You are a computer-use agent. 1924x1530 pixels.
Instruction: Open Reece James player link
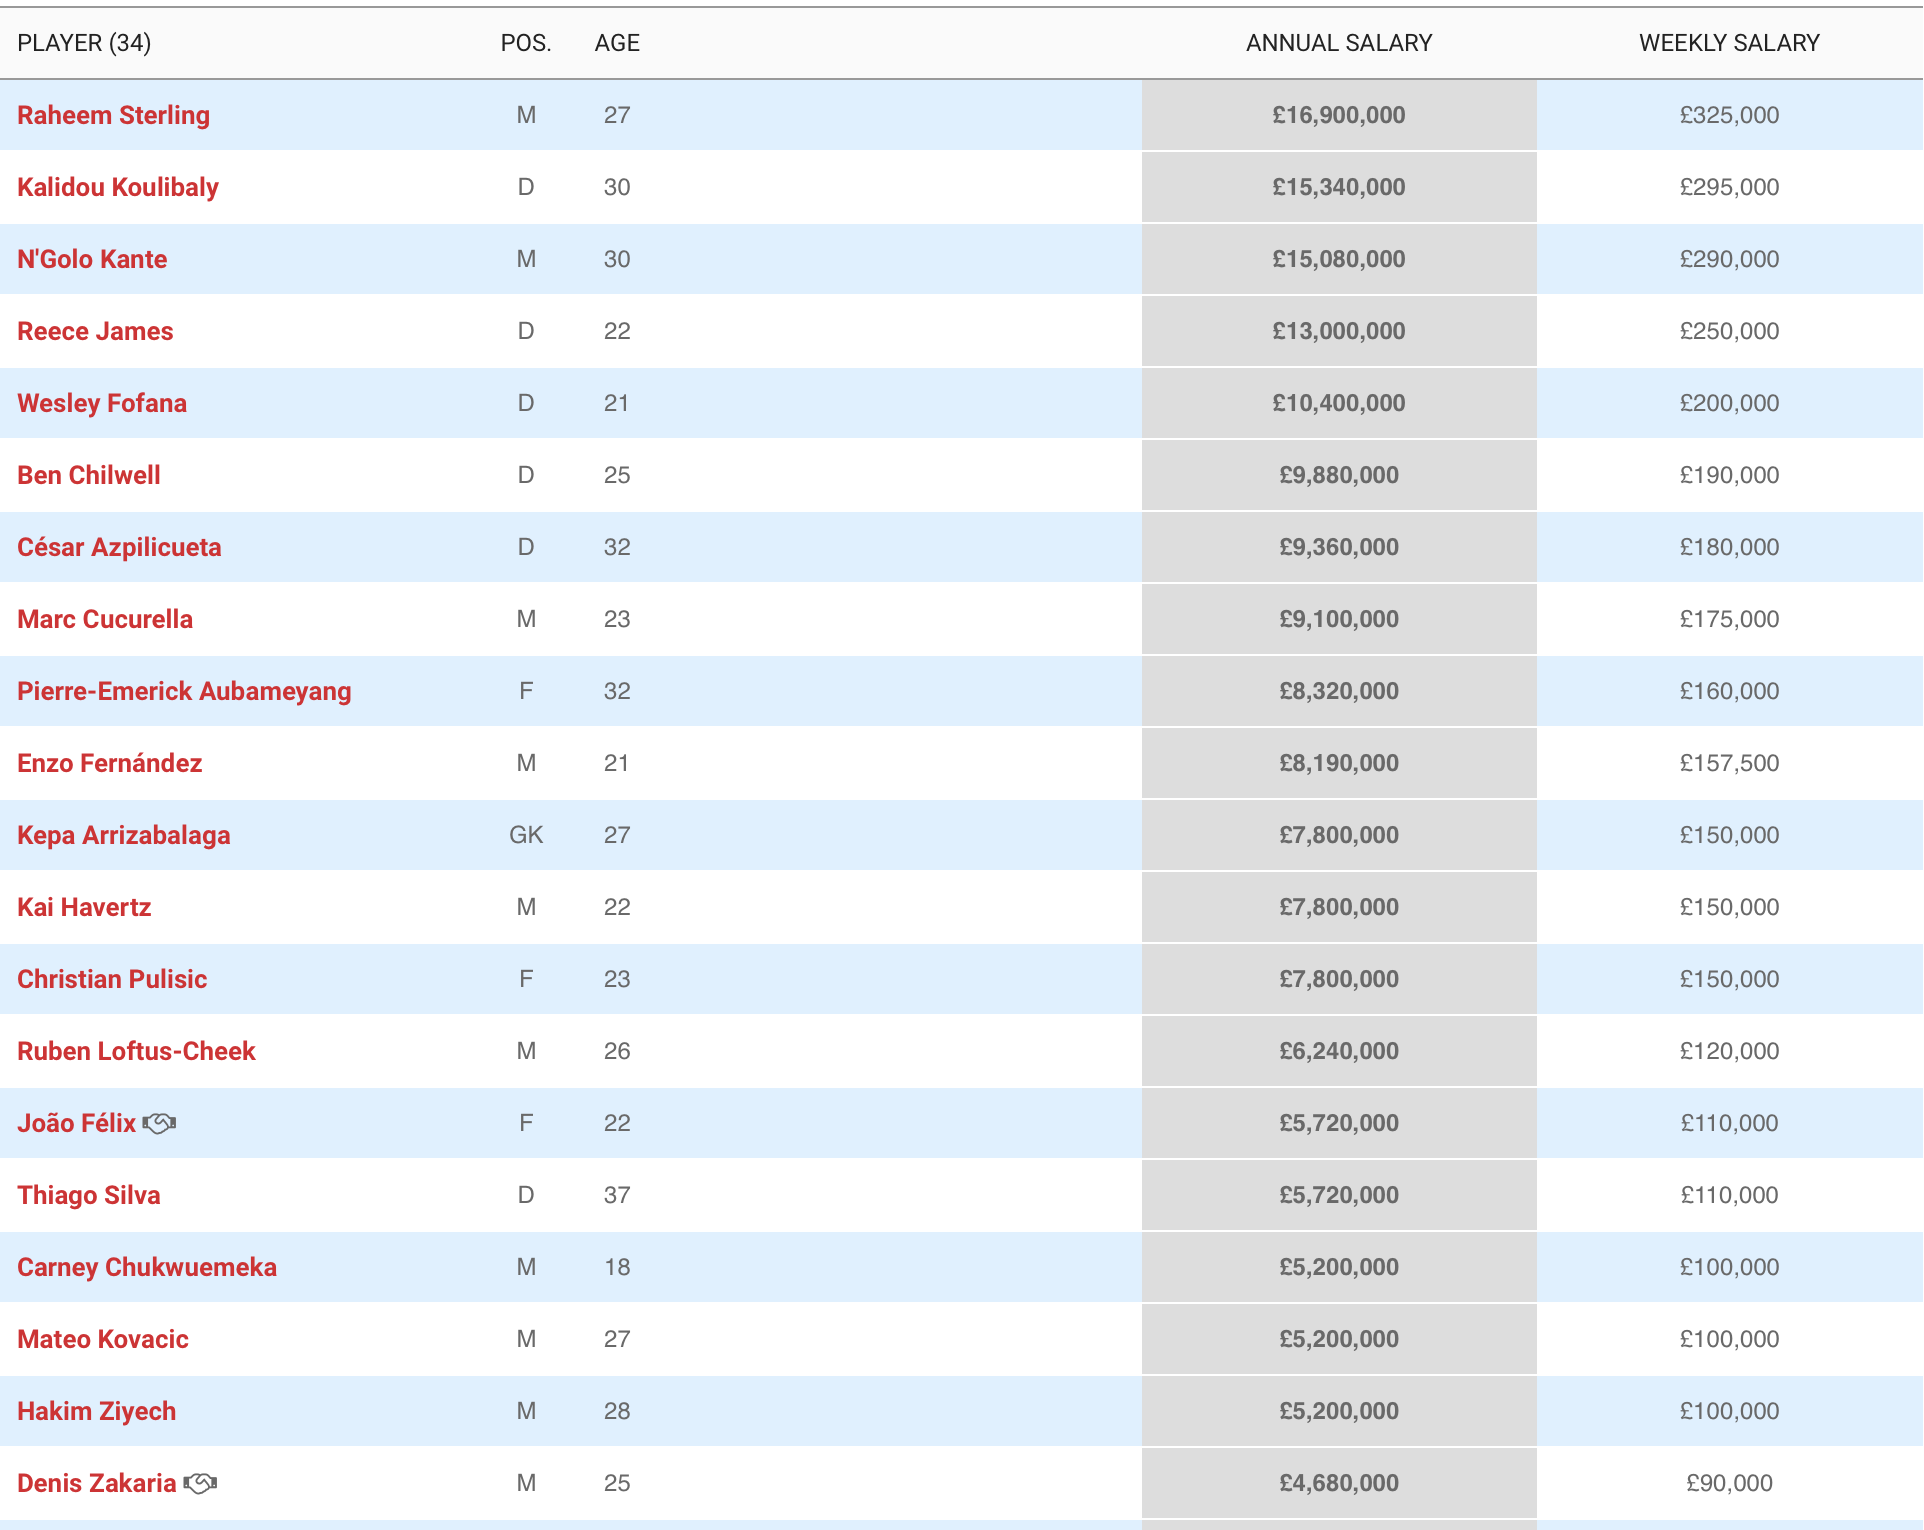click(95, 331)
